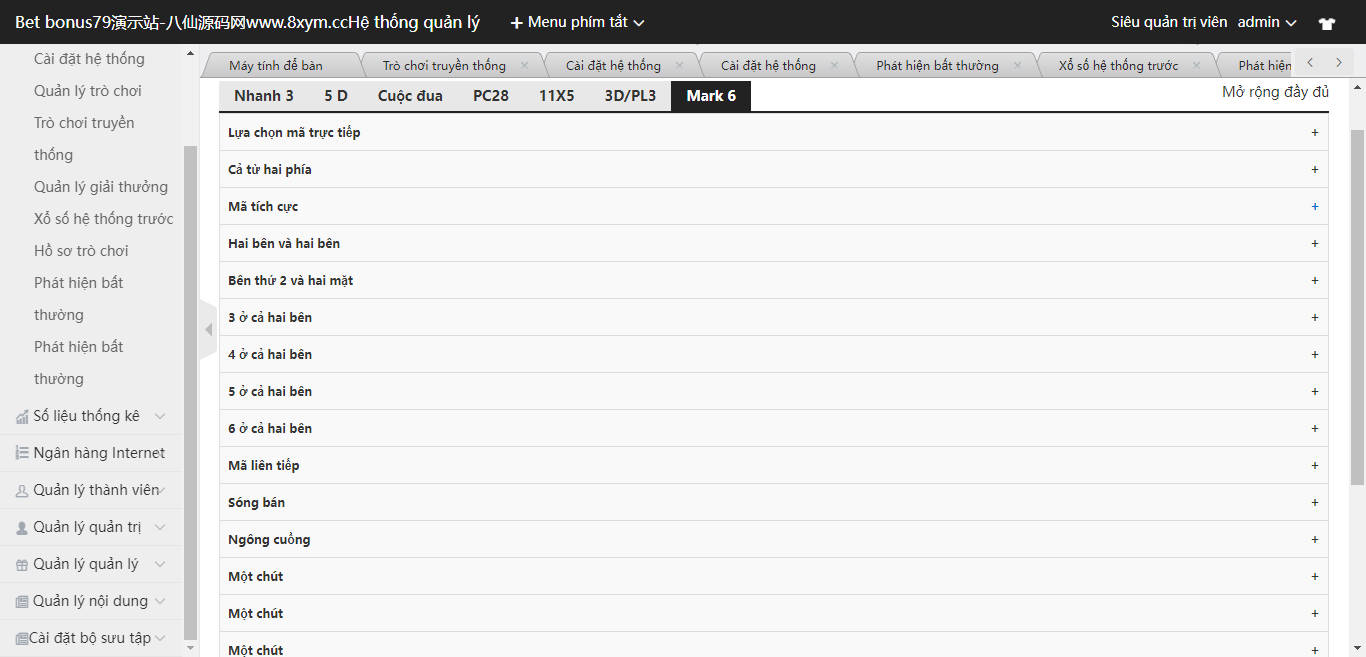Expand the Sóng bán section plus sign

coord(1314,503)
